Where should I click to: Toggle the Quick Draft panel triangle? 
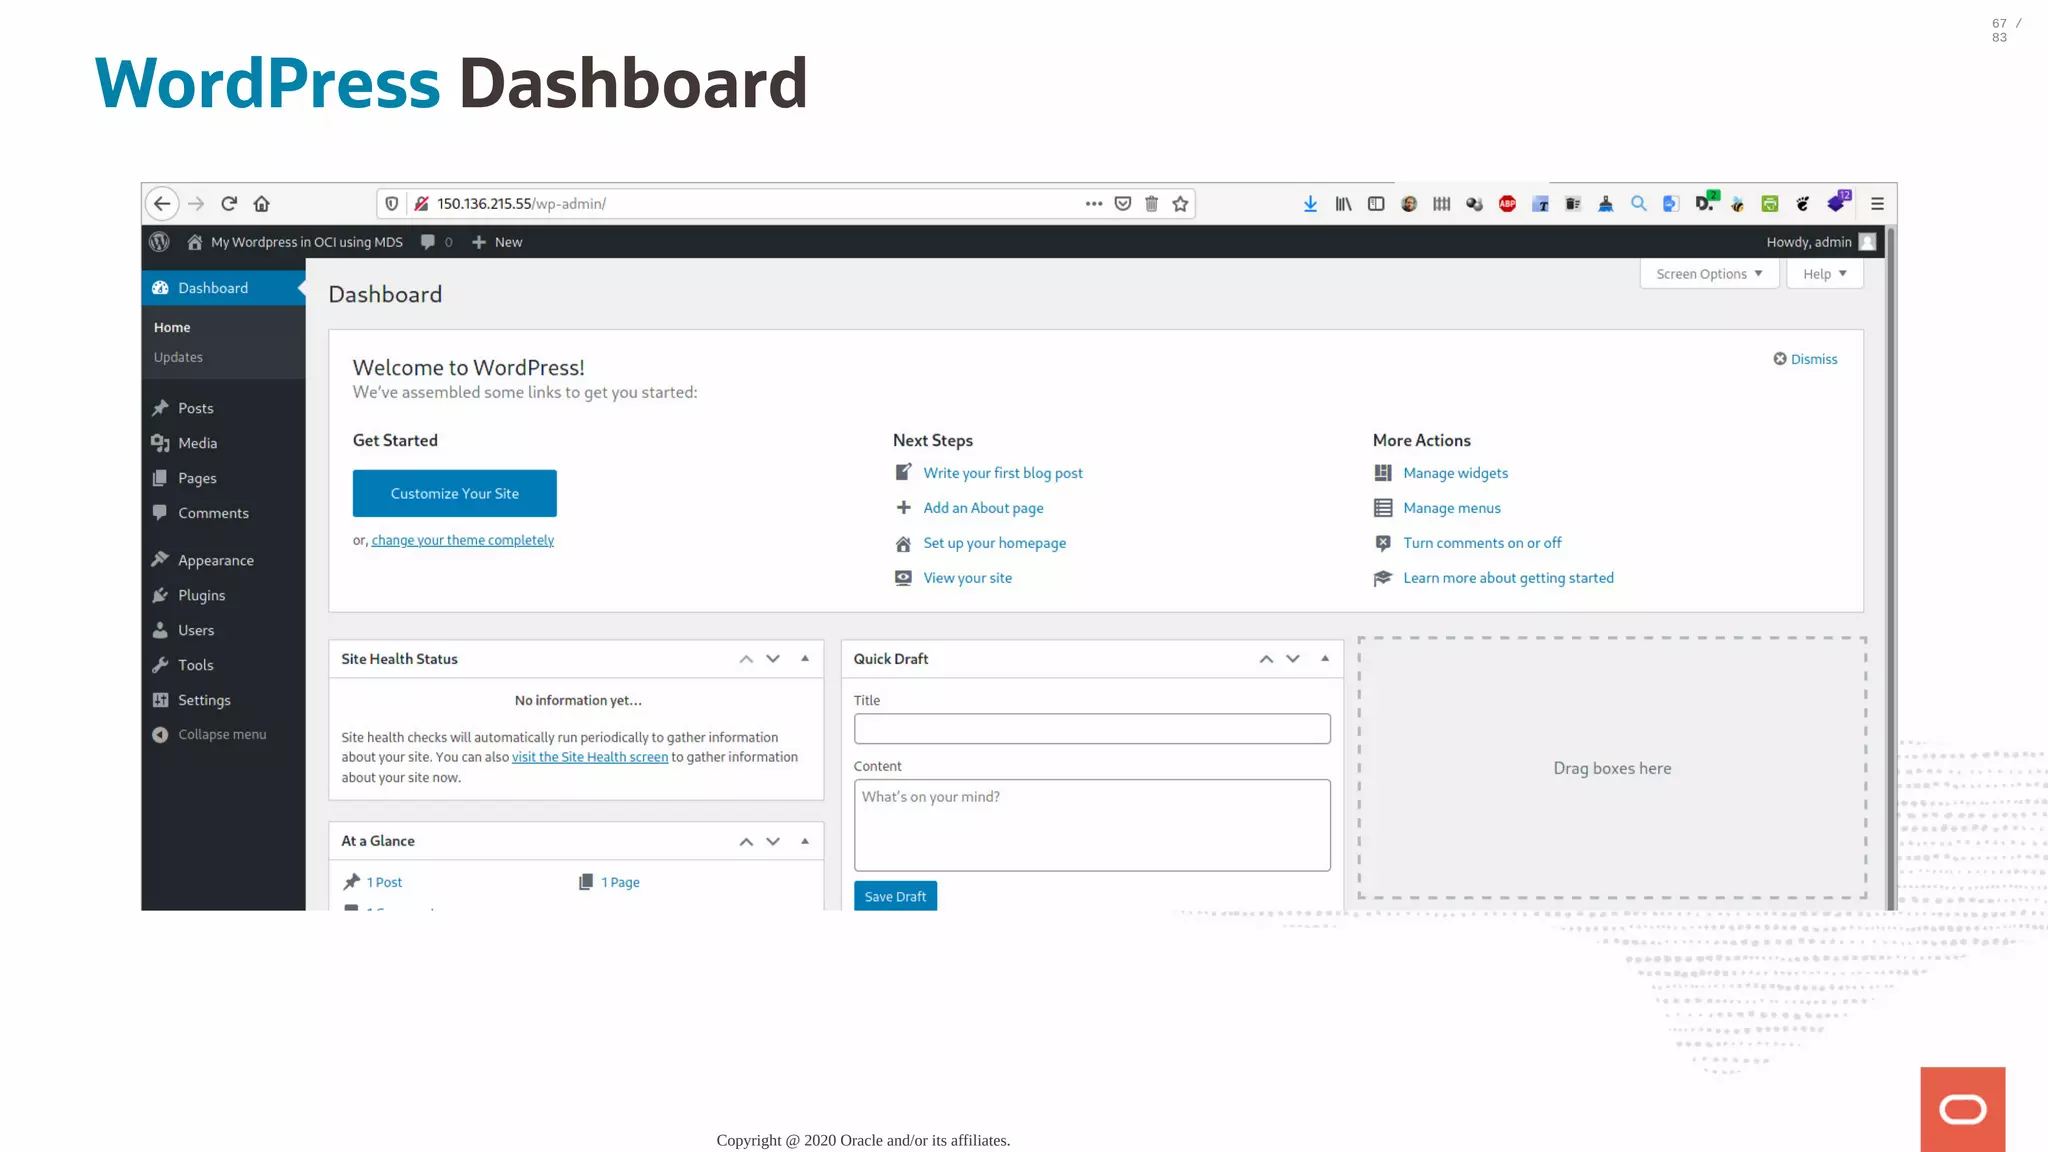[1325, 659]
